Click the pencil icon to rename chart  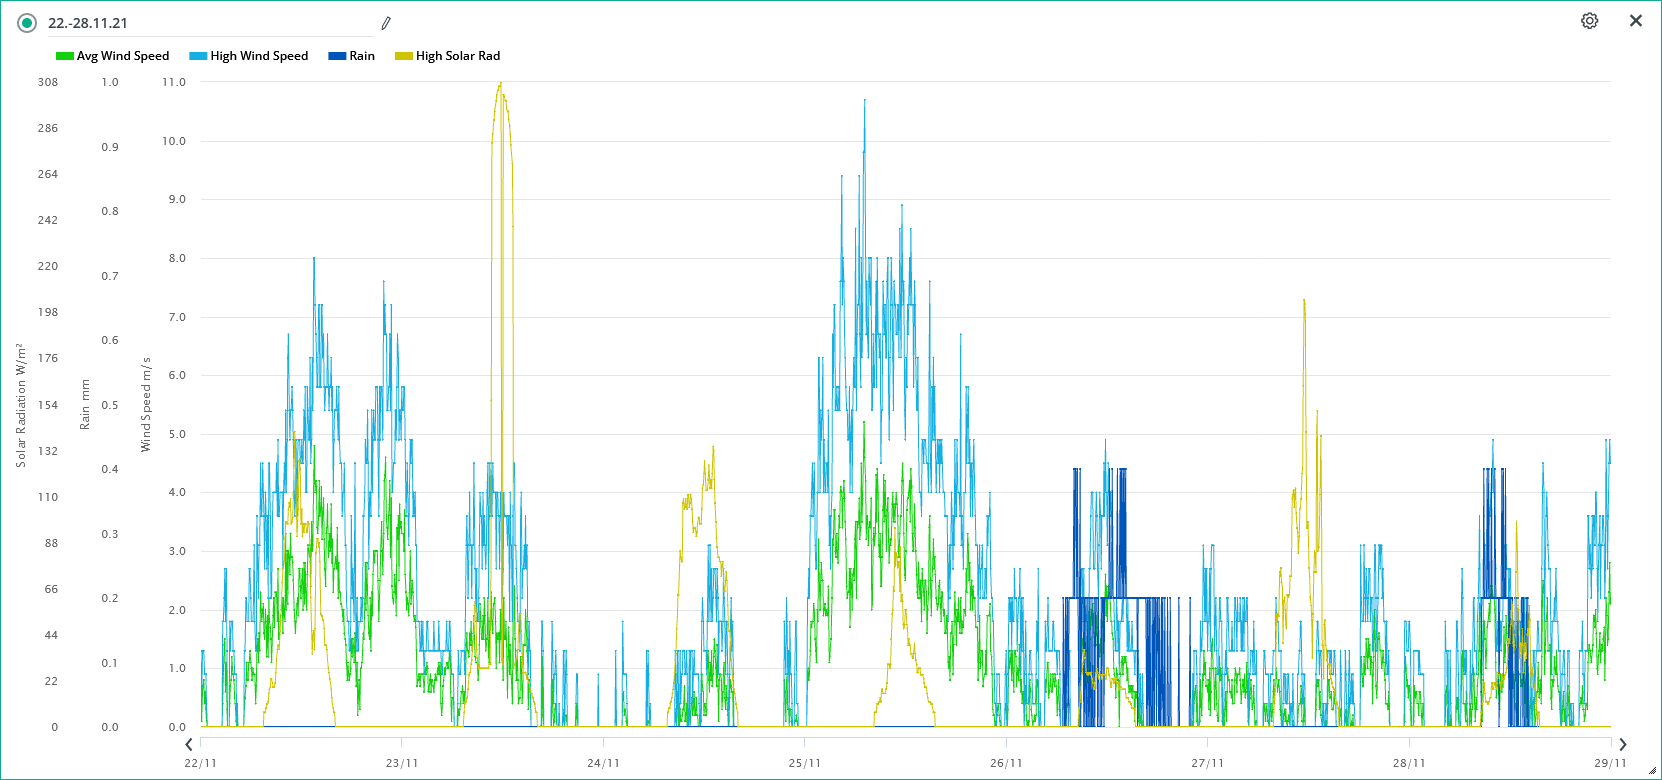click(x=386, y=23)
